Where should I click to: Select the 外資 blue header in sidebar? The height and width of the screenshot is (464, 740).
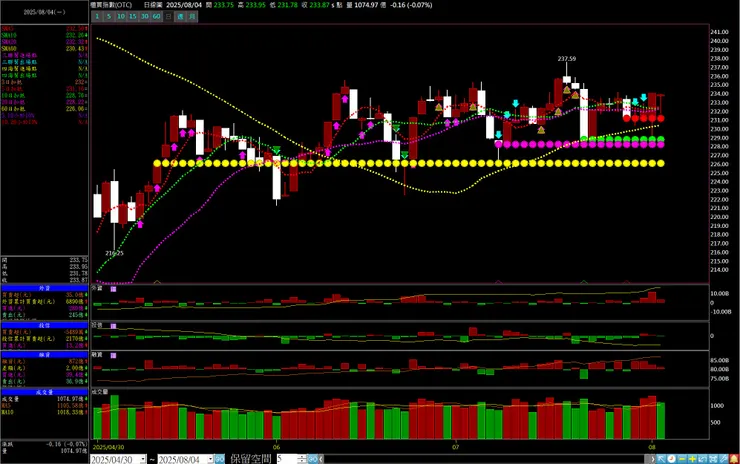pos(44,287)
